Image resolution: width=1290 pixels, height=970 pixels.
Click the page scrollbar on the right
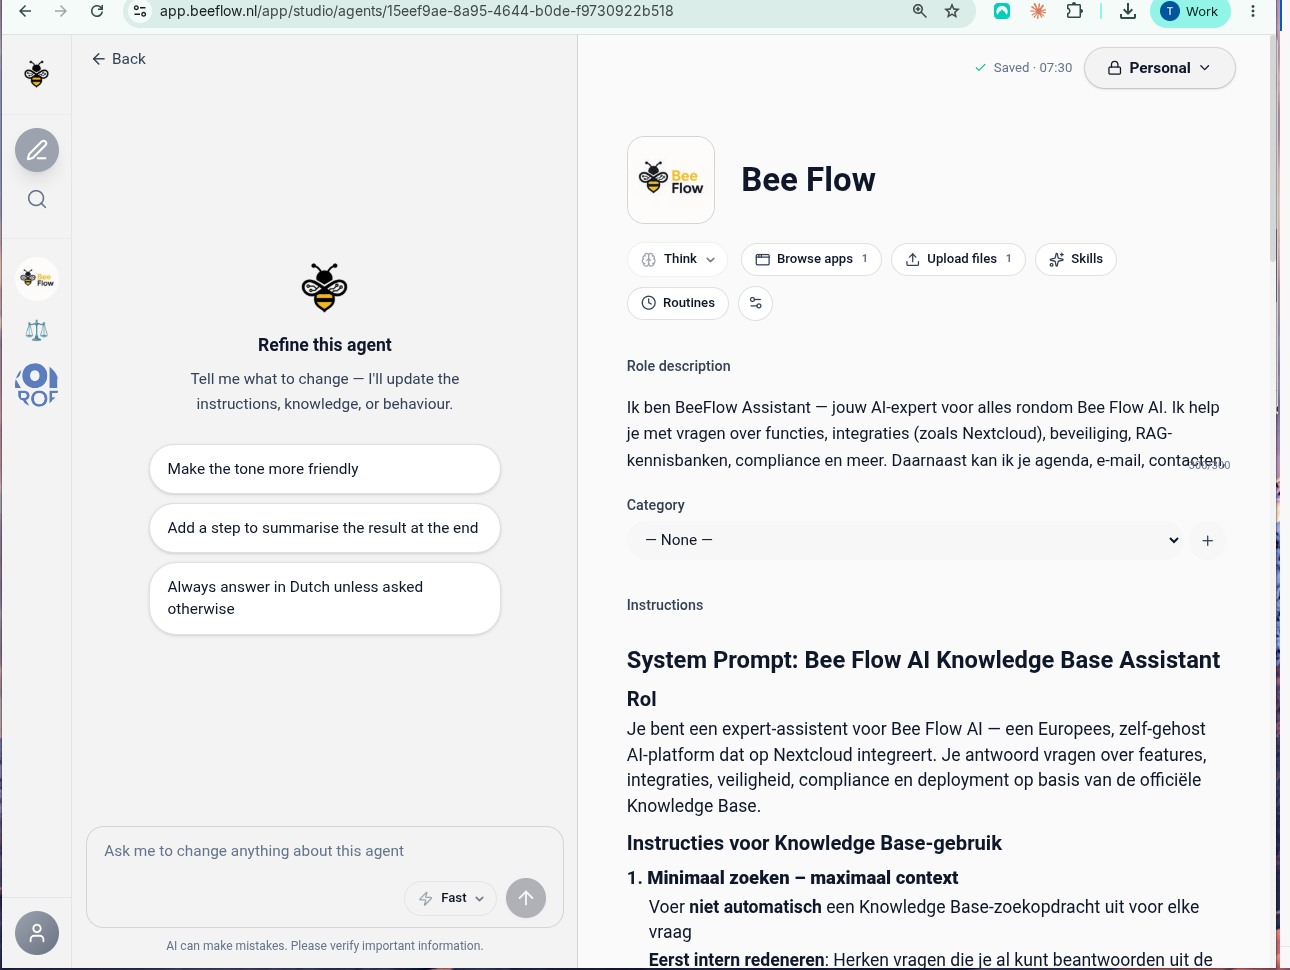point(1274,150)
